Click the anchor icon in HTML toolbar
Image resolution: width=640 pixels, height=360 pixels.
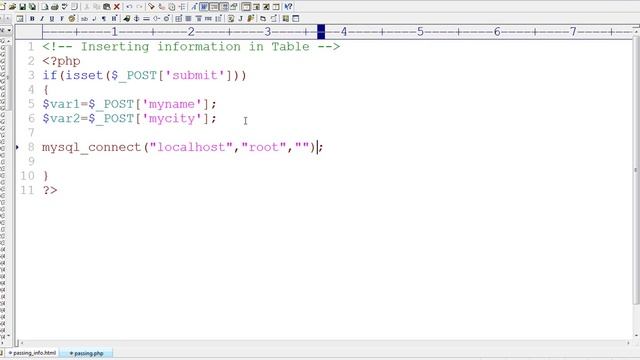[136, 19]
